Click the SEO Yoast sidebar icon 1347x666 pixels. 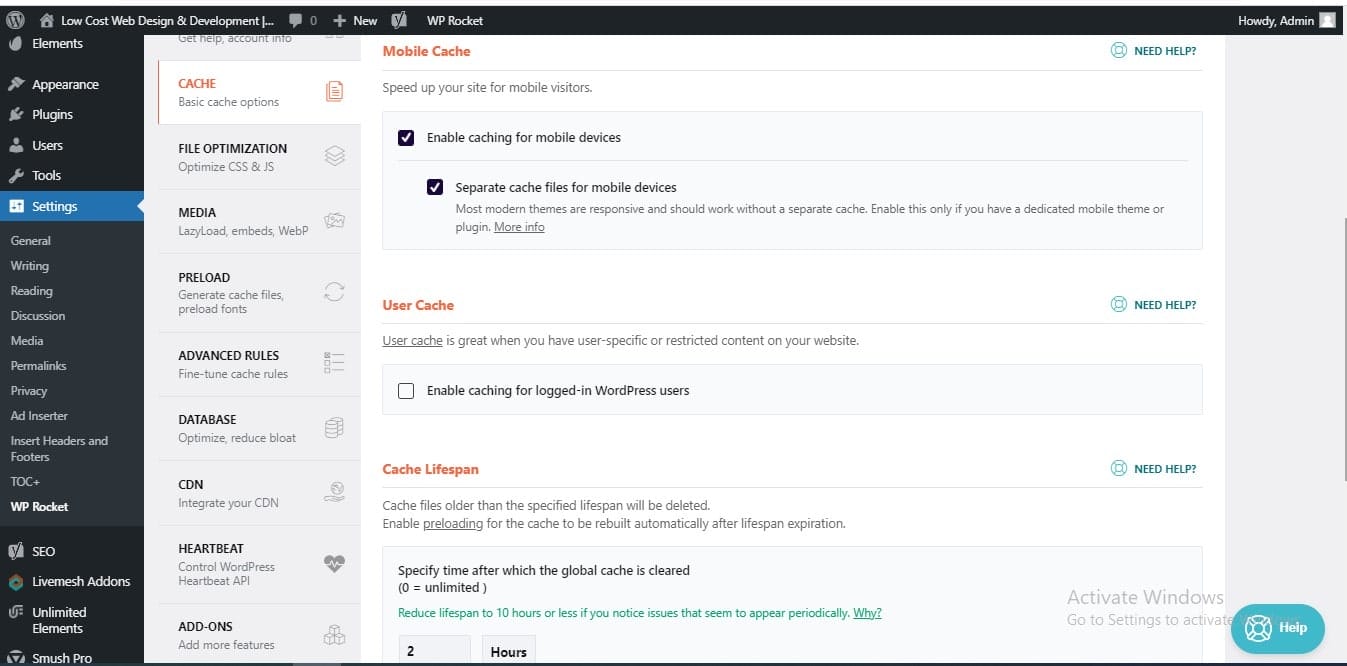16,551
